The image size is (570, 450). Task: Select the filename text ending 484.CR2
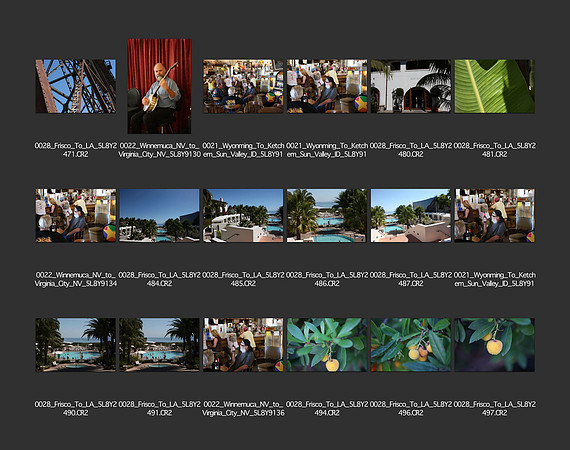pos(159,279)
